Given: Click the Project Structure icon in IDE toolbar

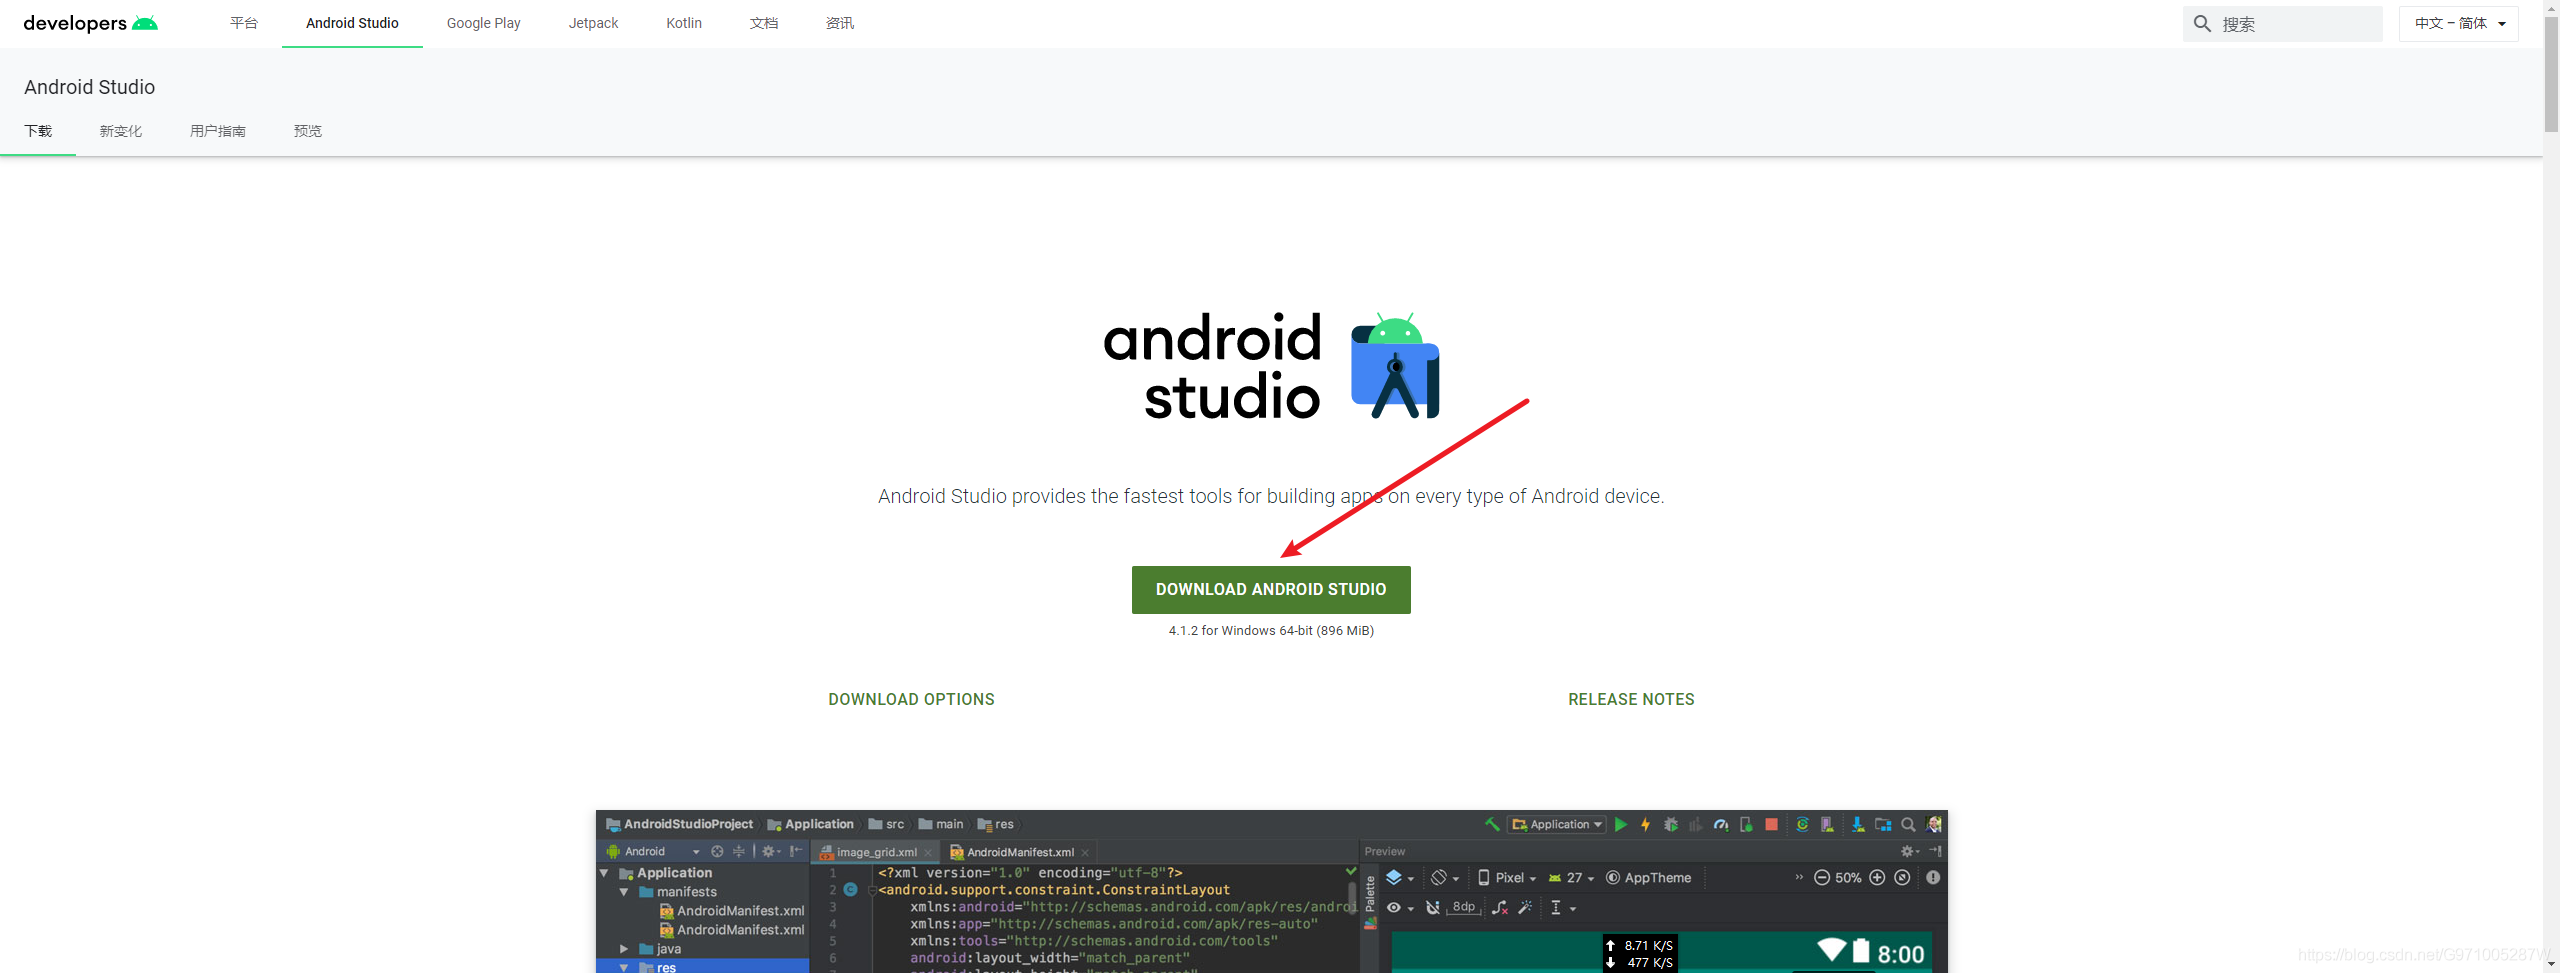Looking at the screenshot, I should pyautogui.click(x=1883, y=824).
